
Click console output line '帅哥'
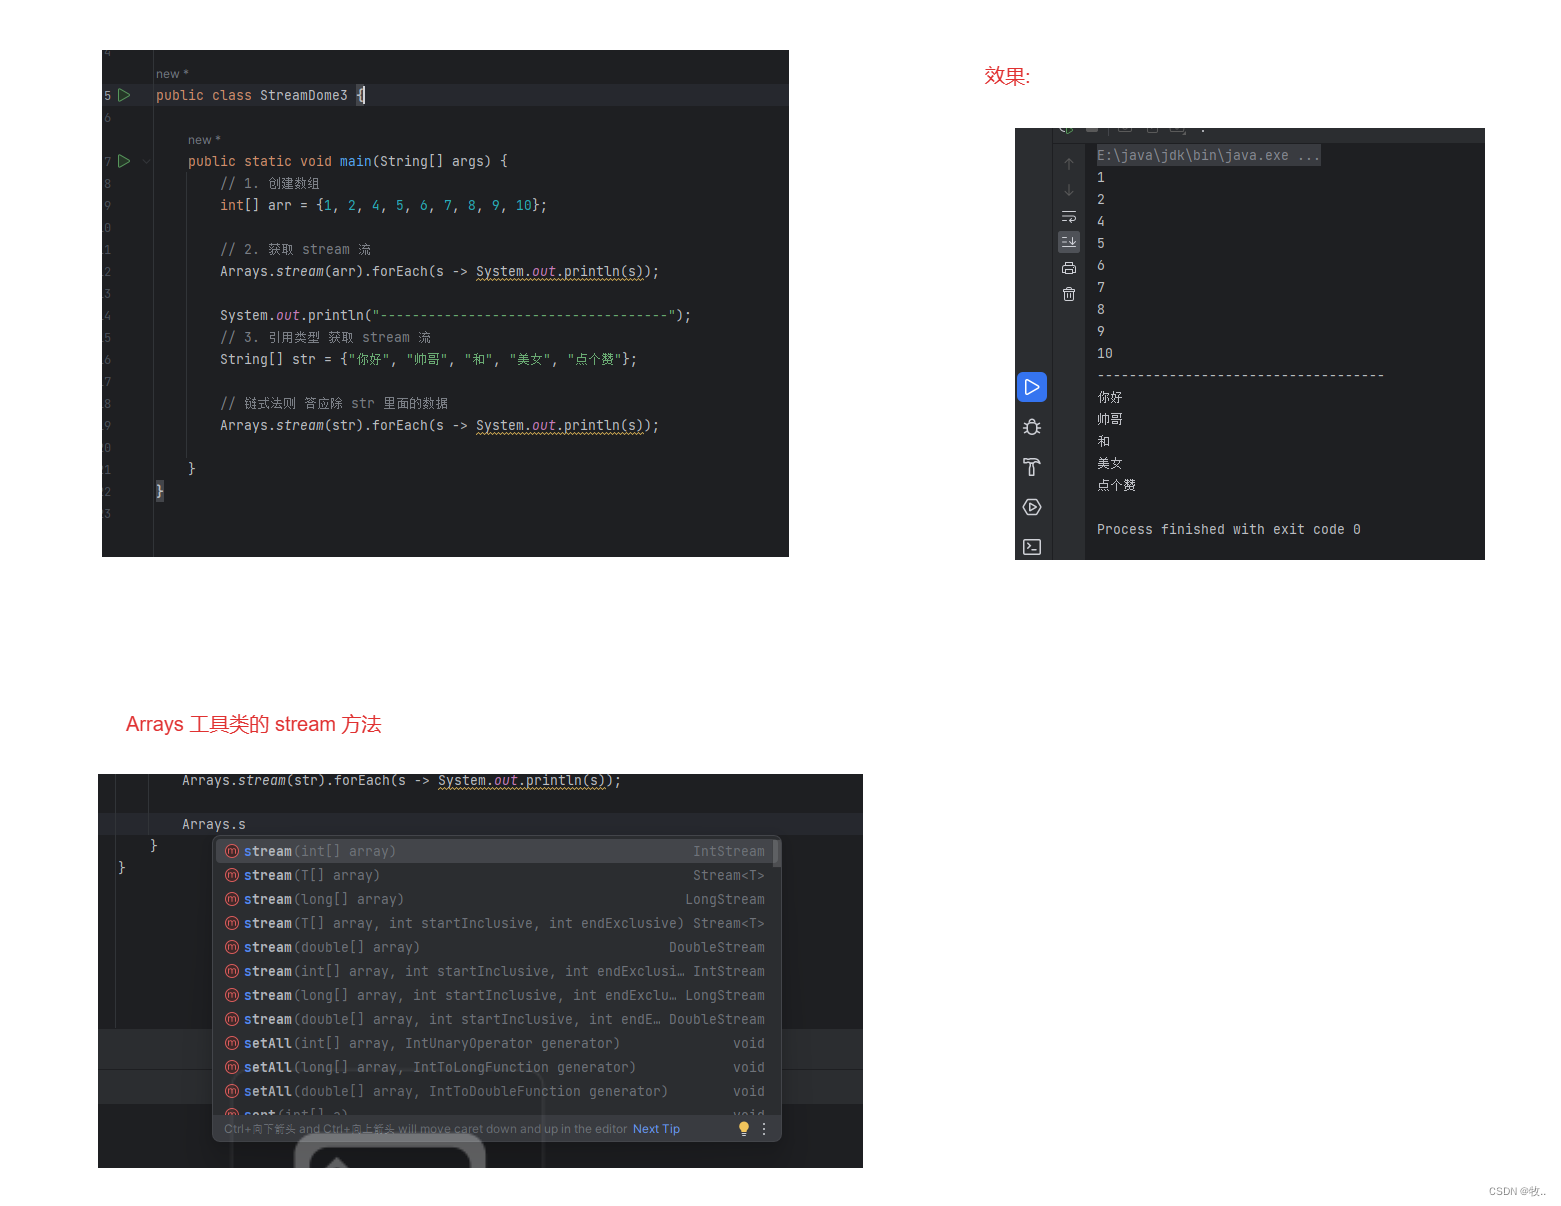tap(1110, 419)
